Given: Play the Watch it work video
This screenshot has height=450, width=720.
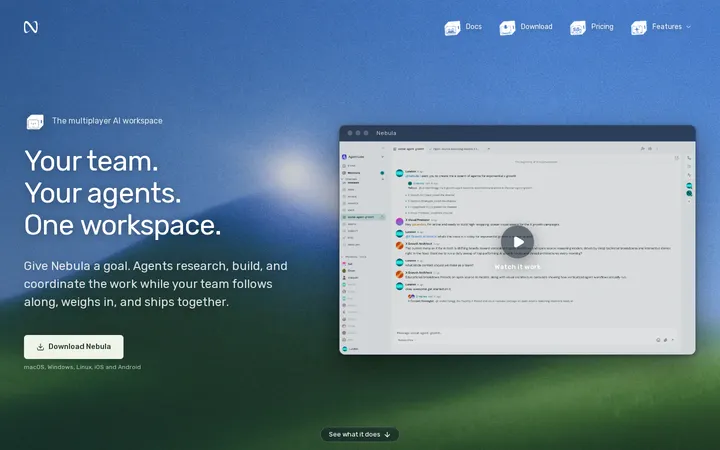Looking at the screenshot, I should pyautogui.click(x=518, y=242).
